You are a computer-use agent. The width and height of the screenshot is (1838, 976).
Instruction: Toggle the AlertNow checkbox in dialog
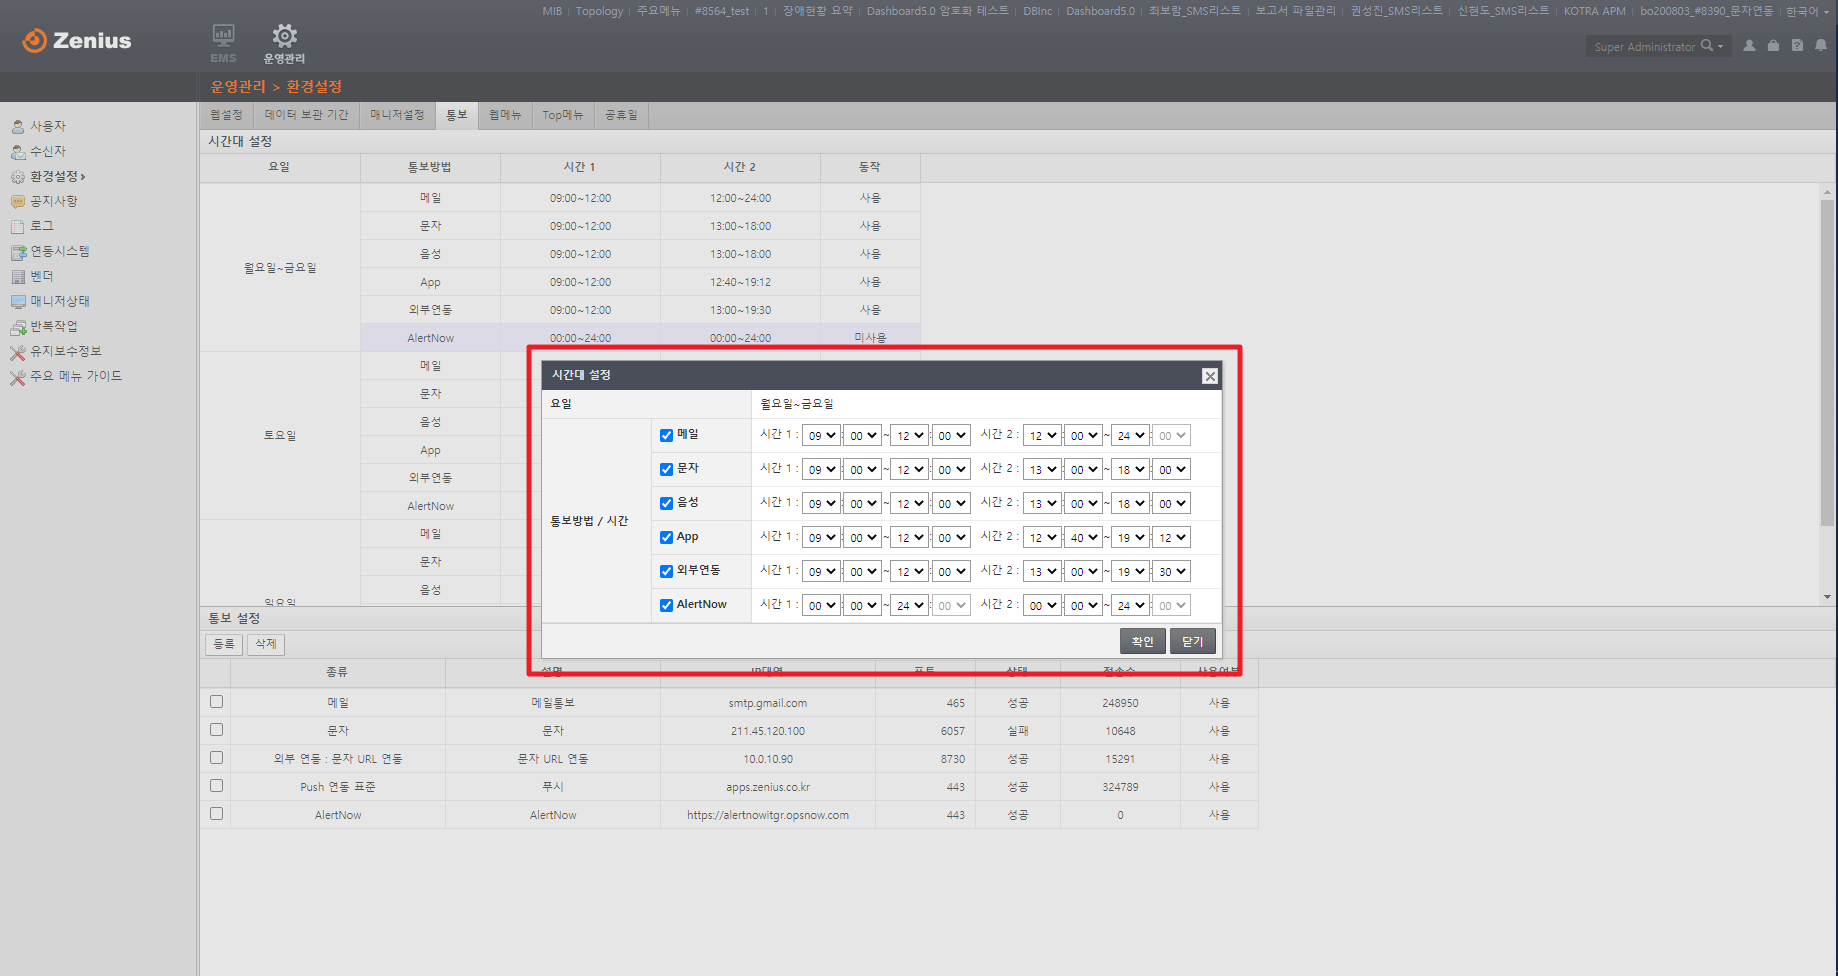666,605
